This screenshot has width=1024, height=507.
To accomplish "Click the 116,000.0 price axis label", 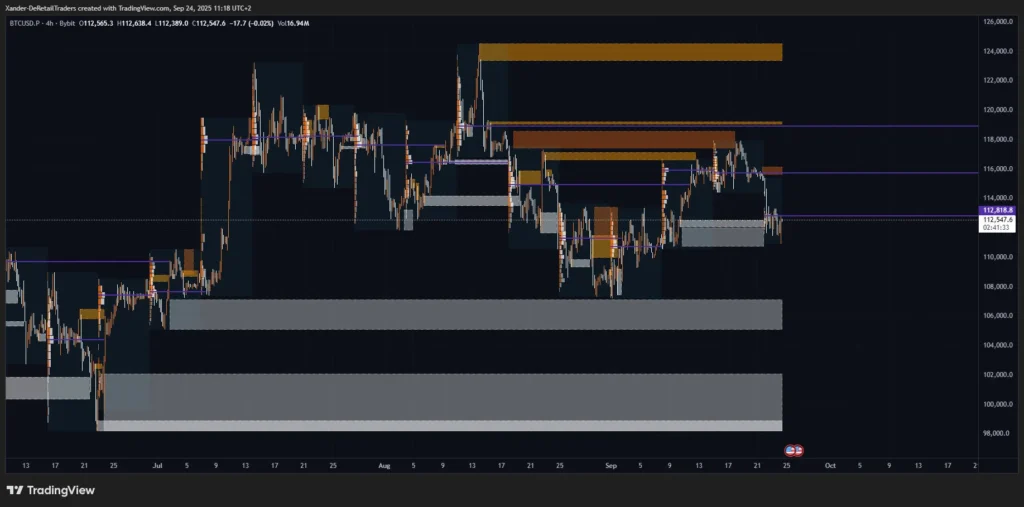I will click(x=997, y=169).
